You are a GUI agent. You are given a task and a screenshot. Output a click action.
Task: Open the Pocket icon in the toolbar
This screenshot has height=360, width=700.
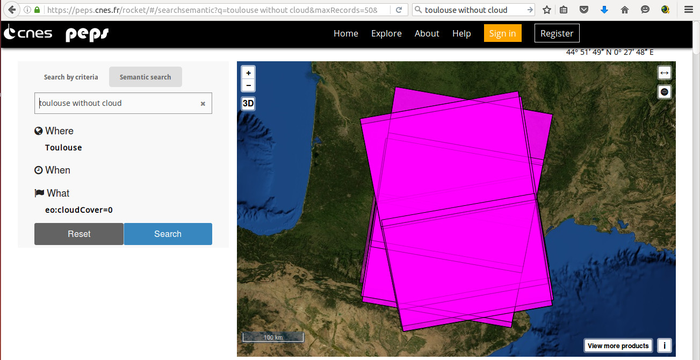[x=583, y=10]
